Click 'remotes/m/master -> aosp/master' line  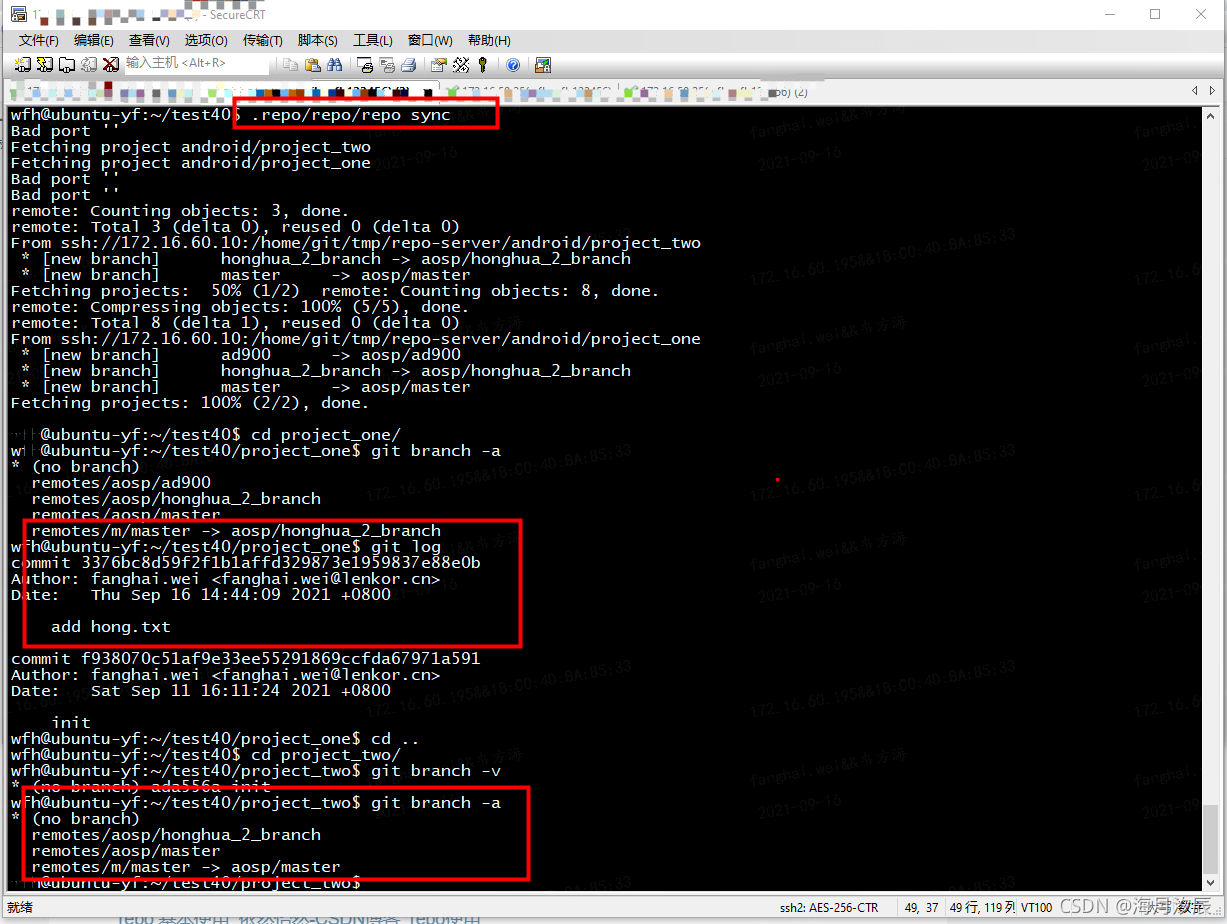[x=185, y=867]
